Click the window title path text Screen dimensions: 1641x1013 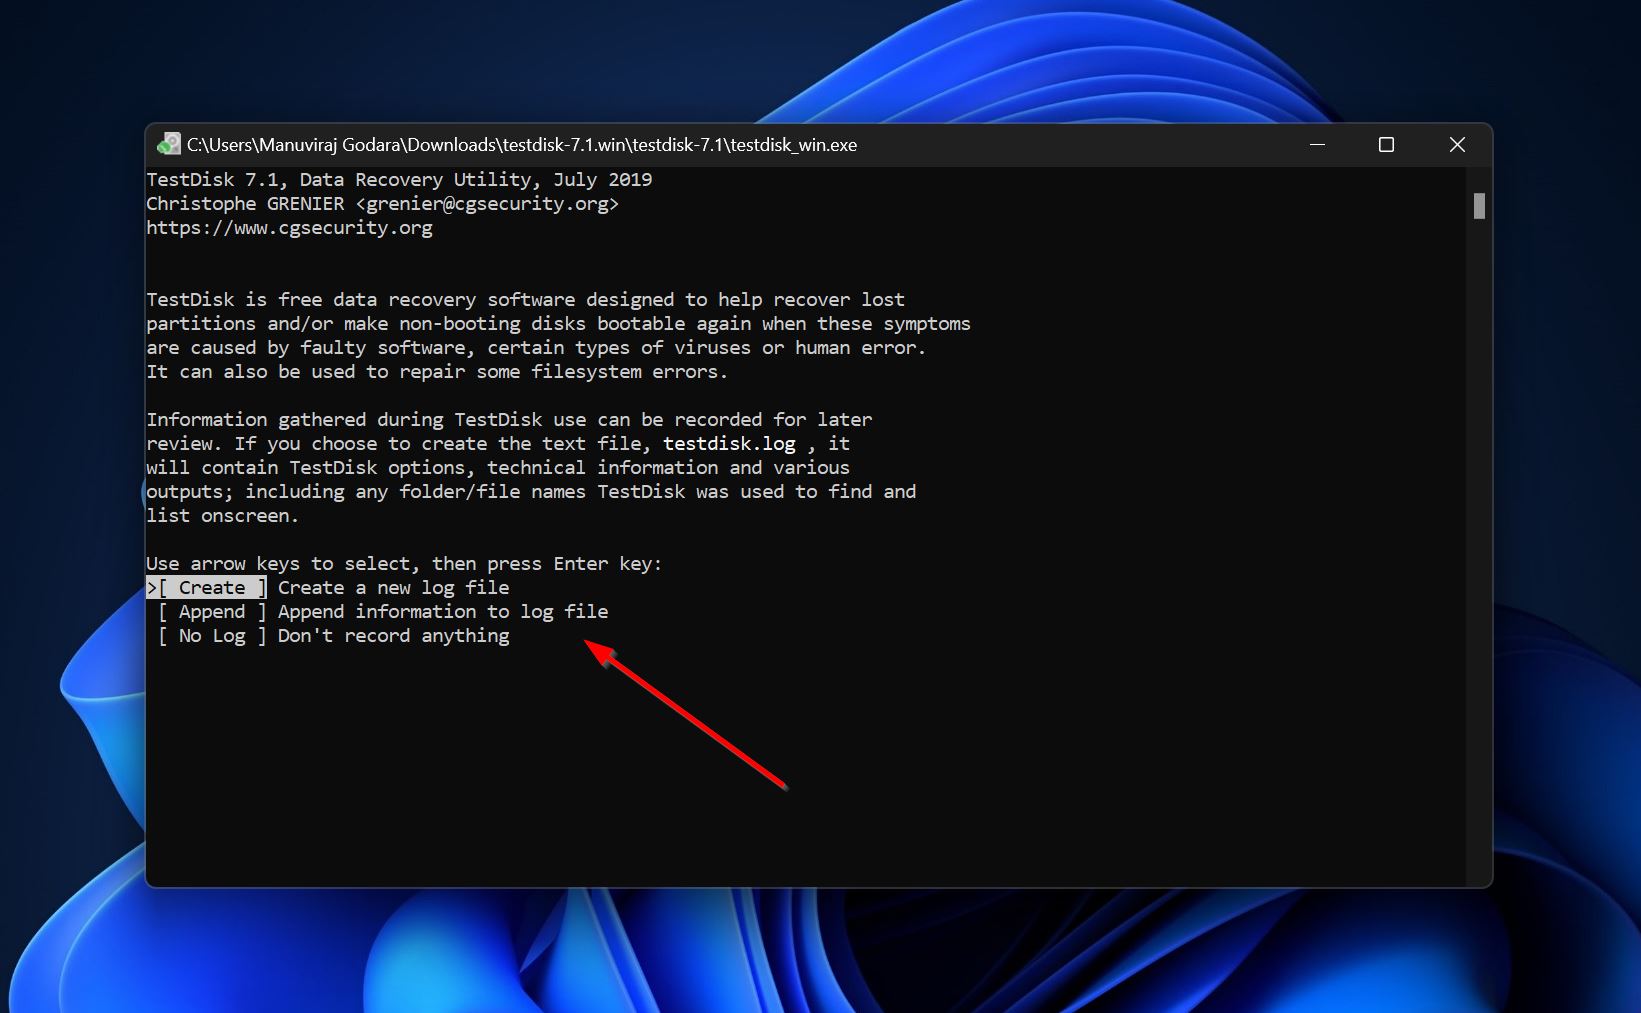coord(522,145)
